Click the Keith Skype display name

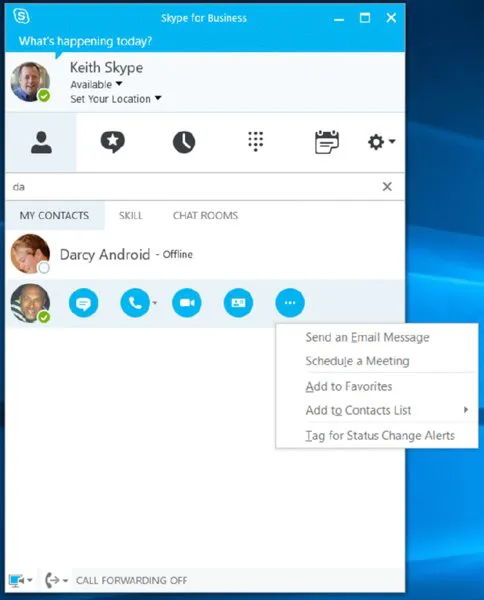(x=106, y=68)
